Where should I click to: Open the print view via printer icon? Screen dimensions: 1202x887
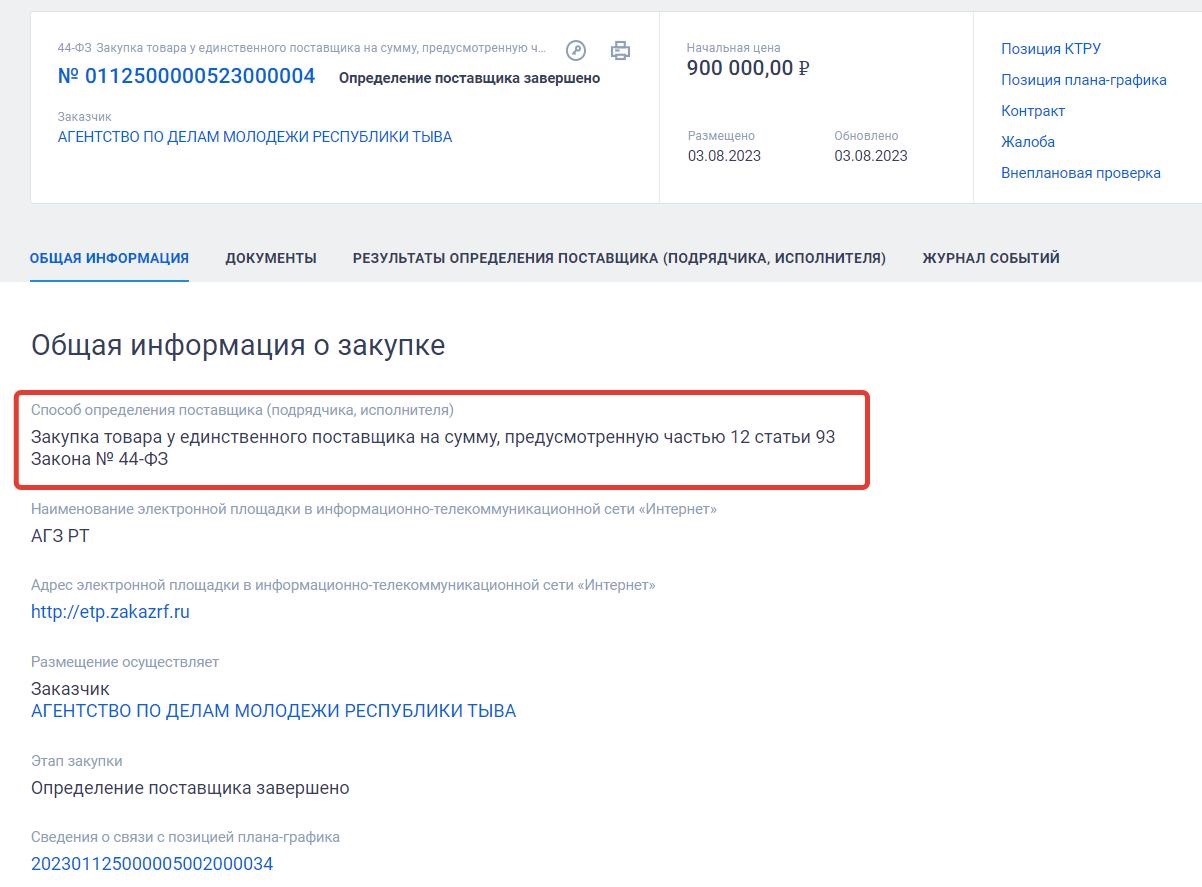[620, 50]
